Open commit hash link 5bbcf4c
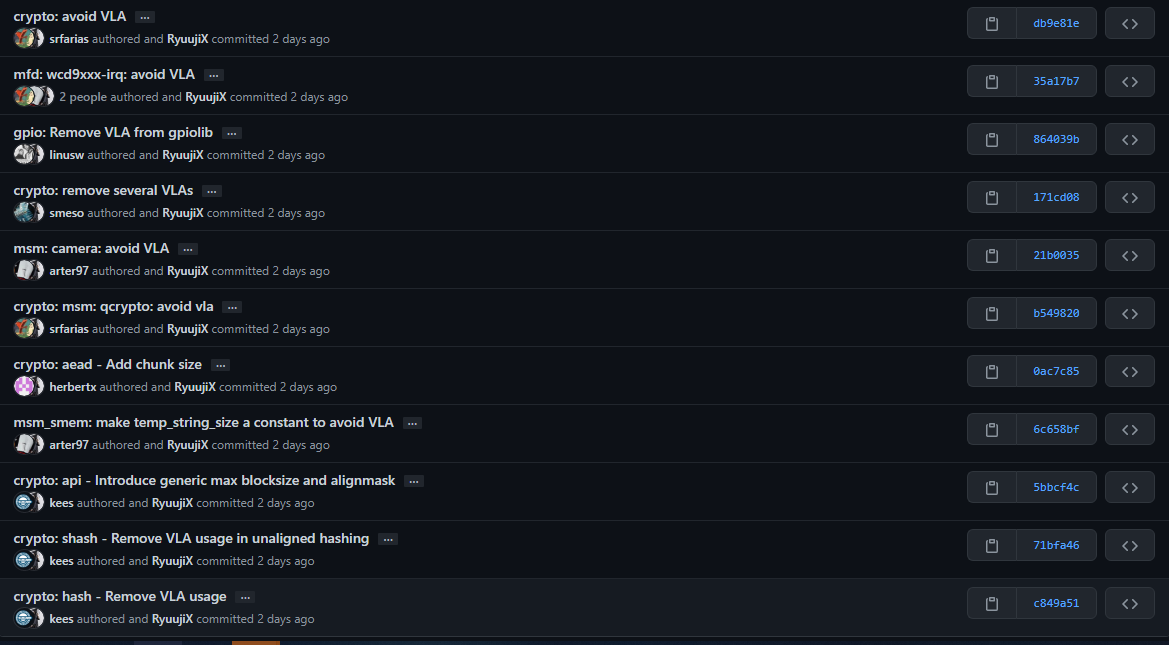Viewport: 1169px width, 645px height. [x=1056, y=487]
